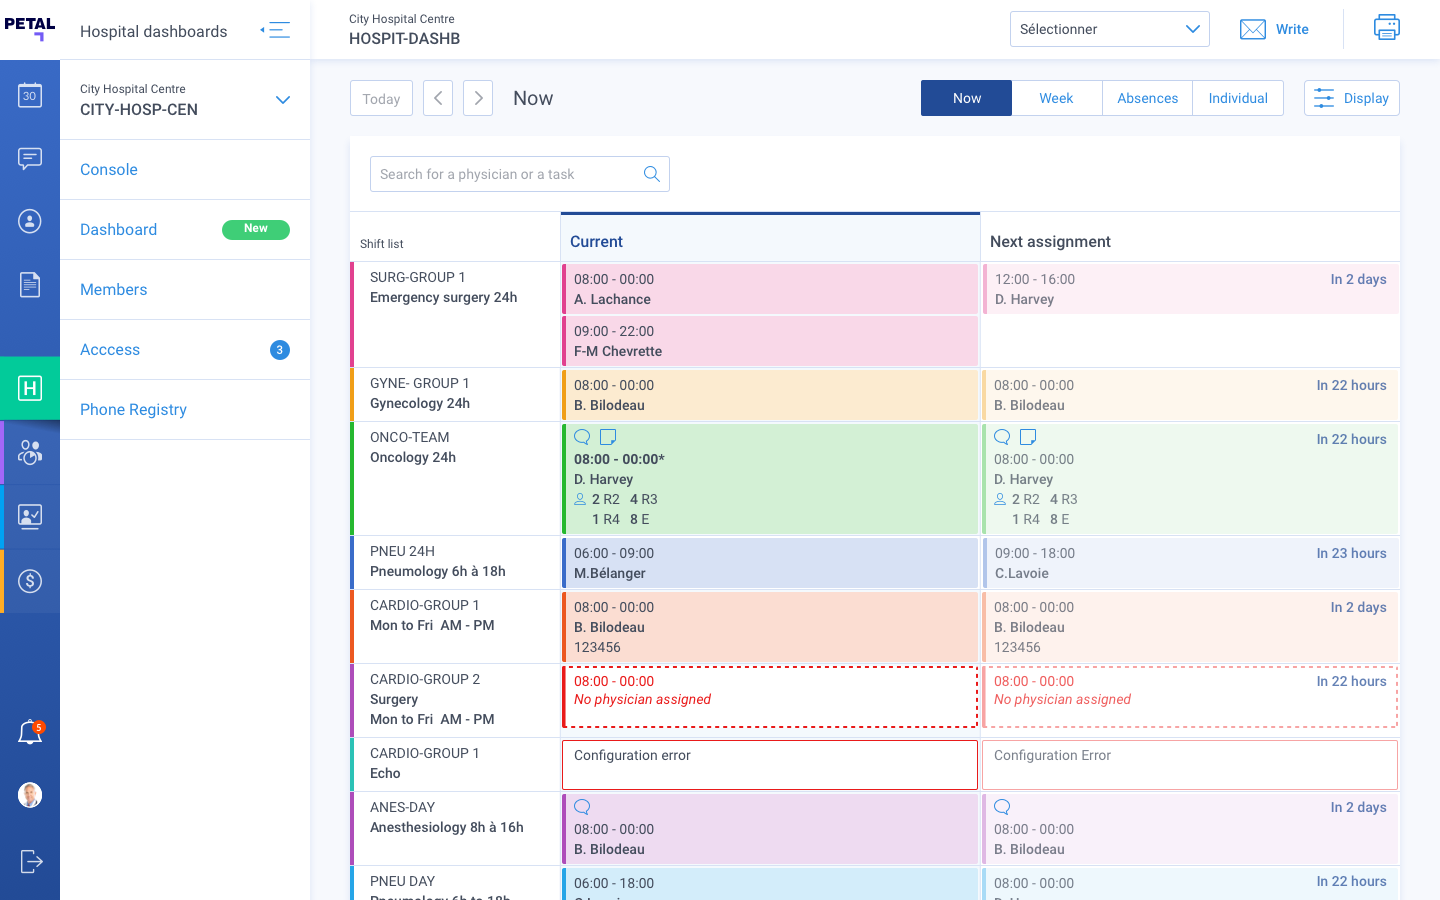Open Display filter options
This screenshot has height=900, width=1440.
click(1351, 98)
